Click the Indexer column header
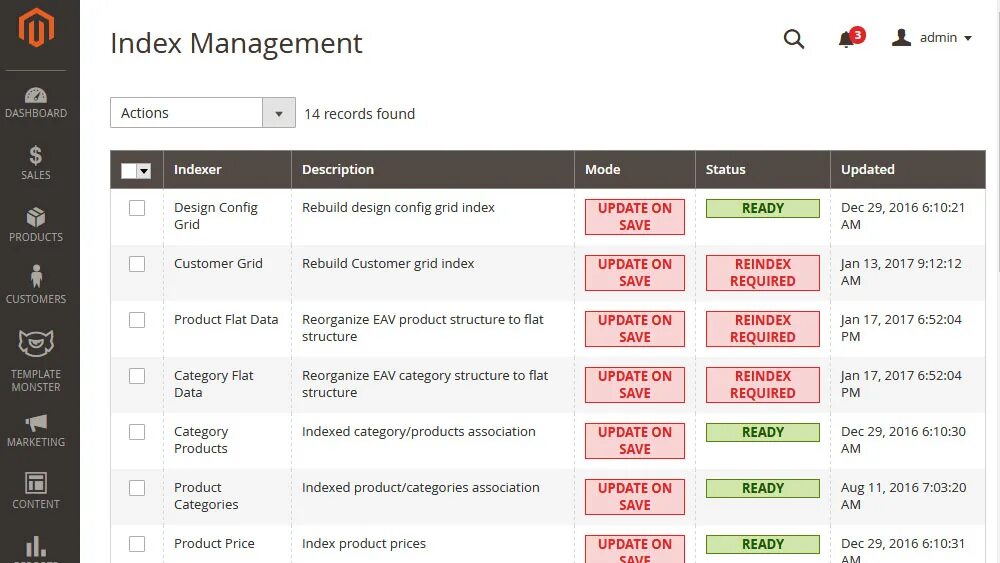 point(198,170)
